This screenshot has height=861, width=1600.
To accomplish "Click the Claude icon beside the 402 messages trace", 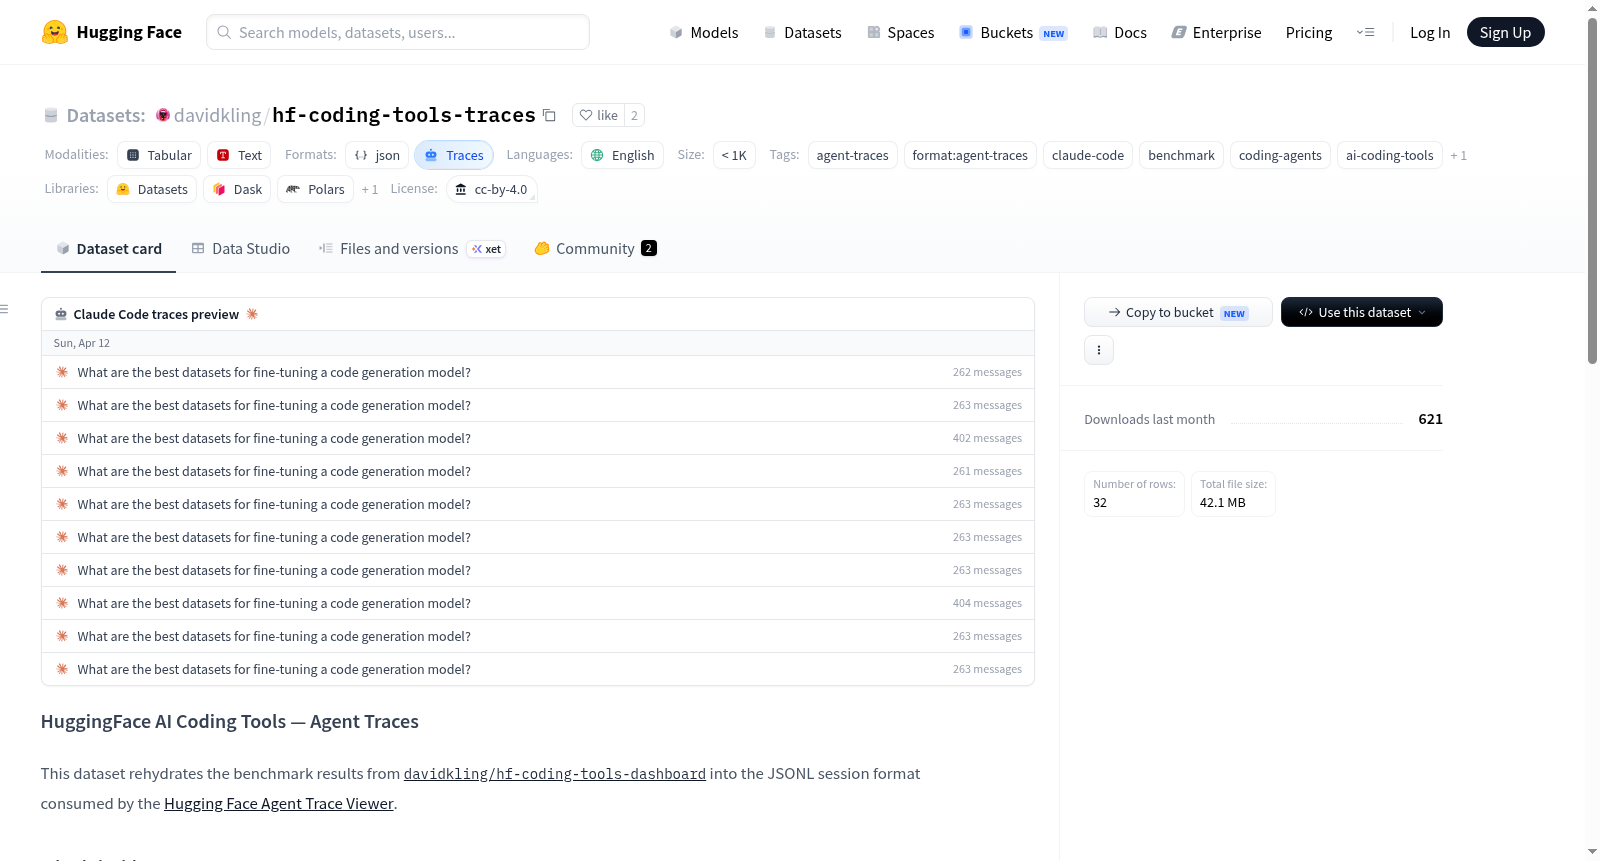I will [62, 438].
